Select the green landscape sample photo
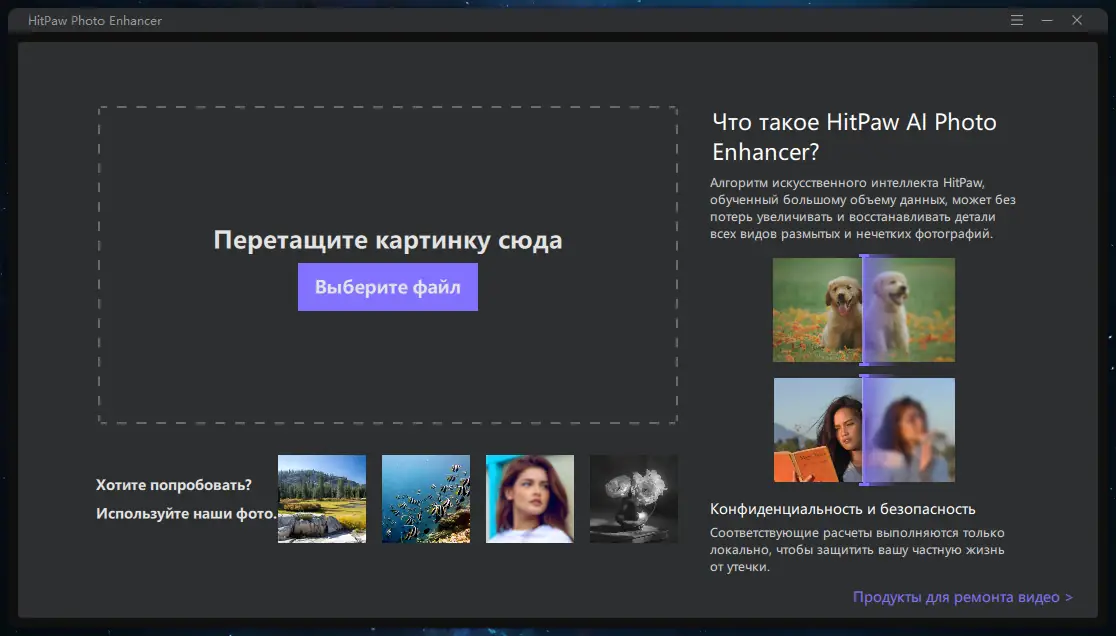 coord(321,499)
